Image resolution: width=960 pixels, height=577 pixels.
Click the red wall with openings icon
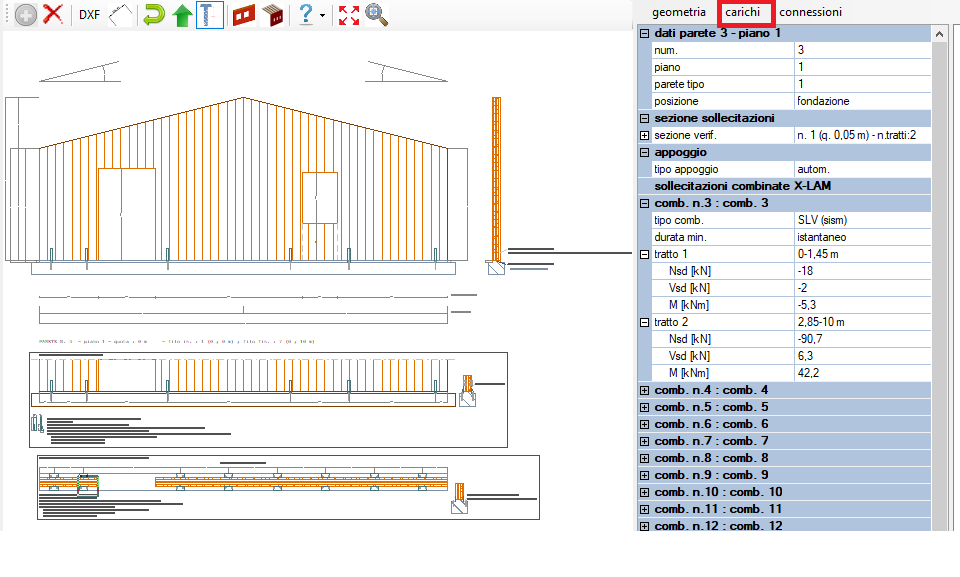tap(244, 15)
